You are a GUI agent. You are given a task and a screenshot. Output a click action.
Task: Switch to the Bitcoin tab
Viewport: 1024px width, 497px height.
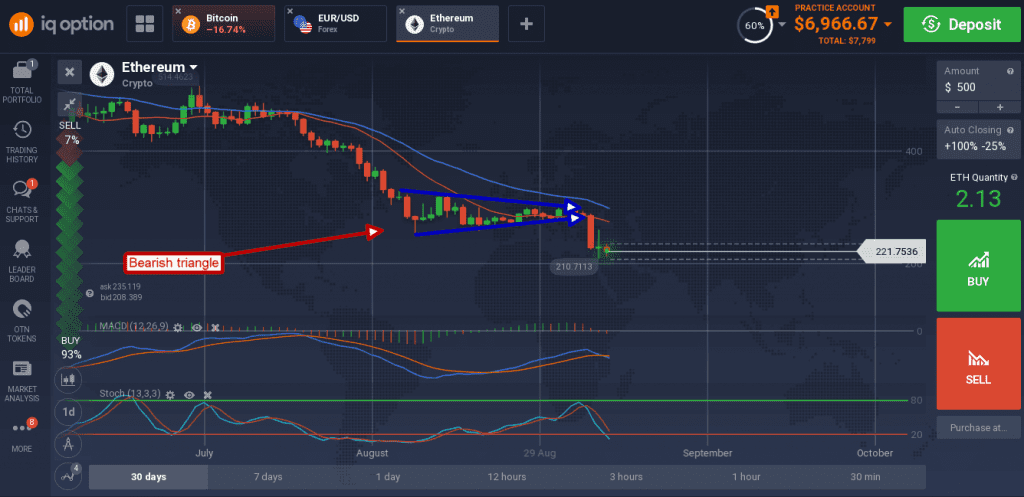225,24
